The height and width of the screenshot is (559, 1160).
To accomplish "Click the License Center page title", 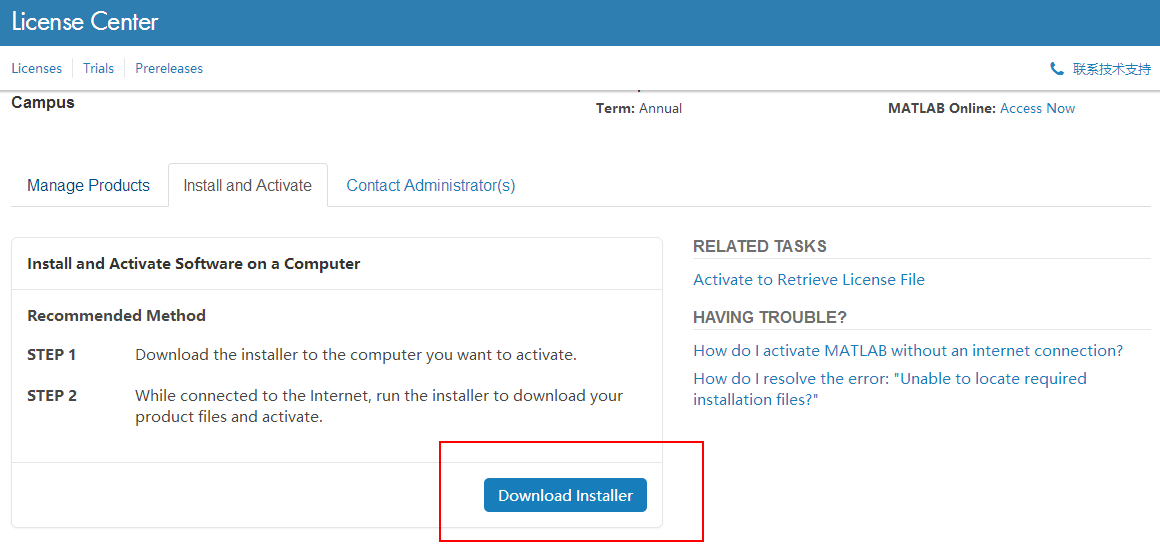I will point(85,22).
